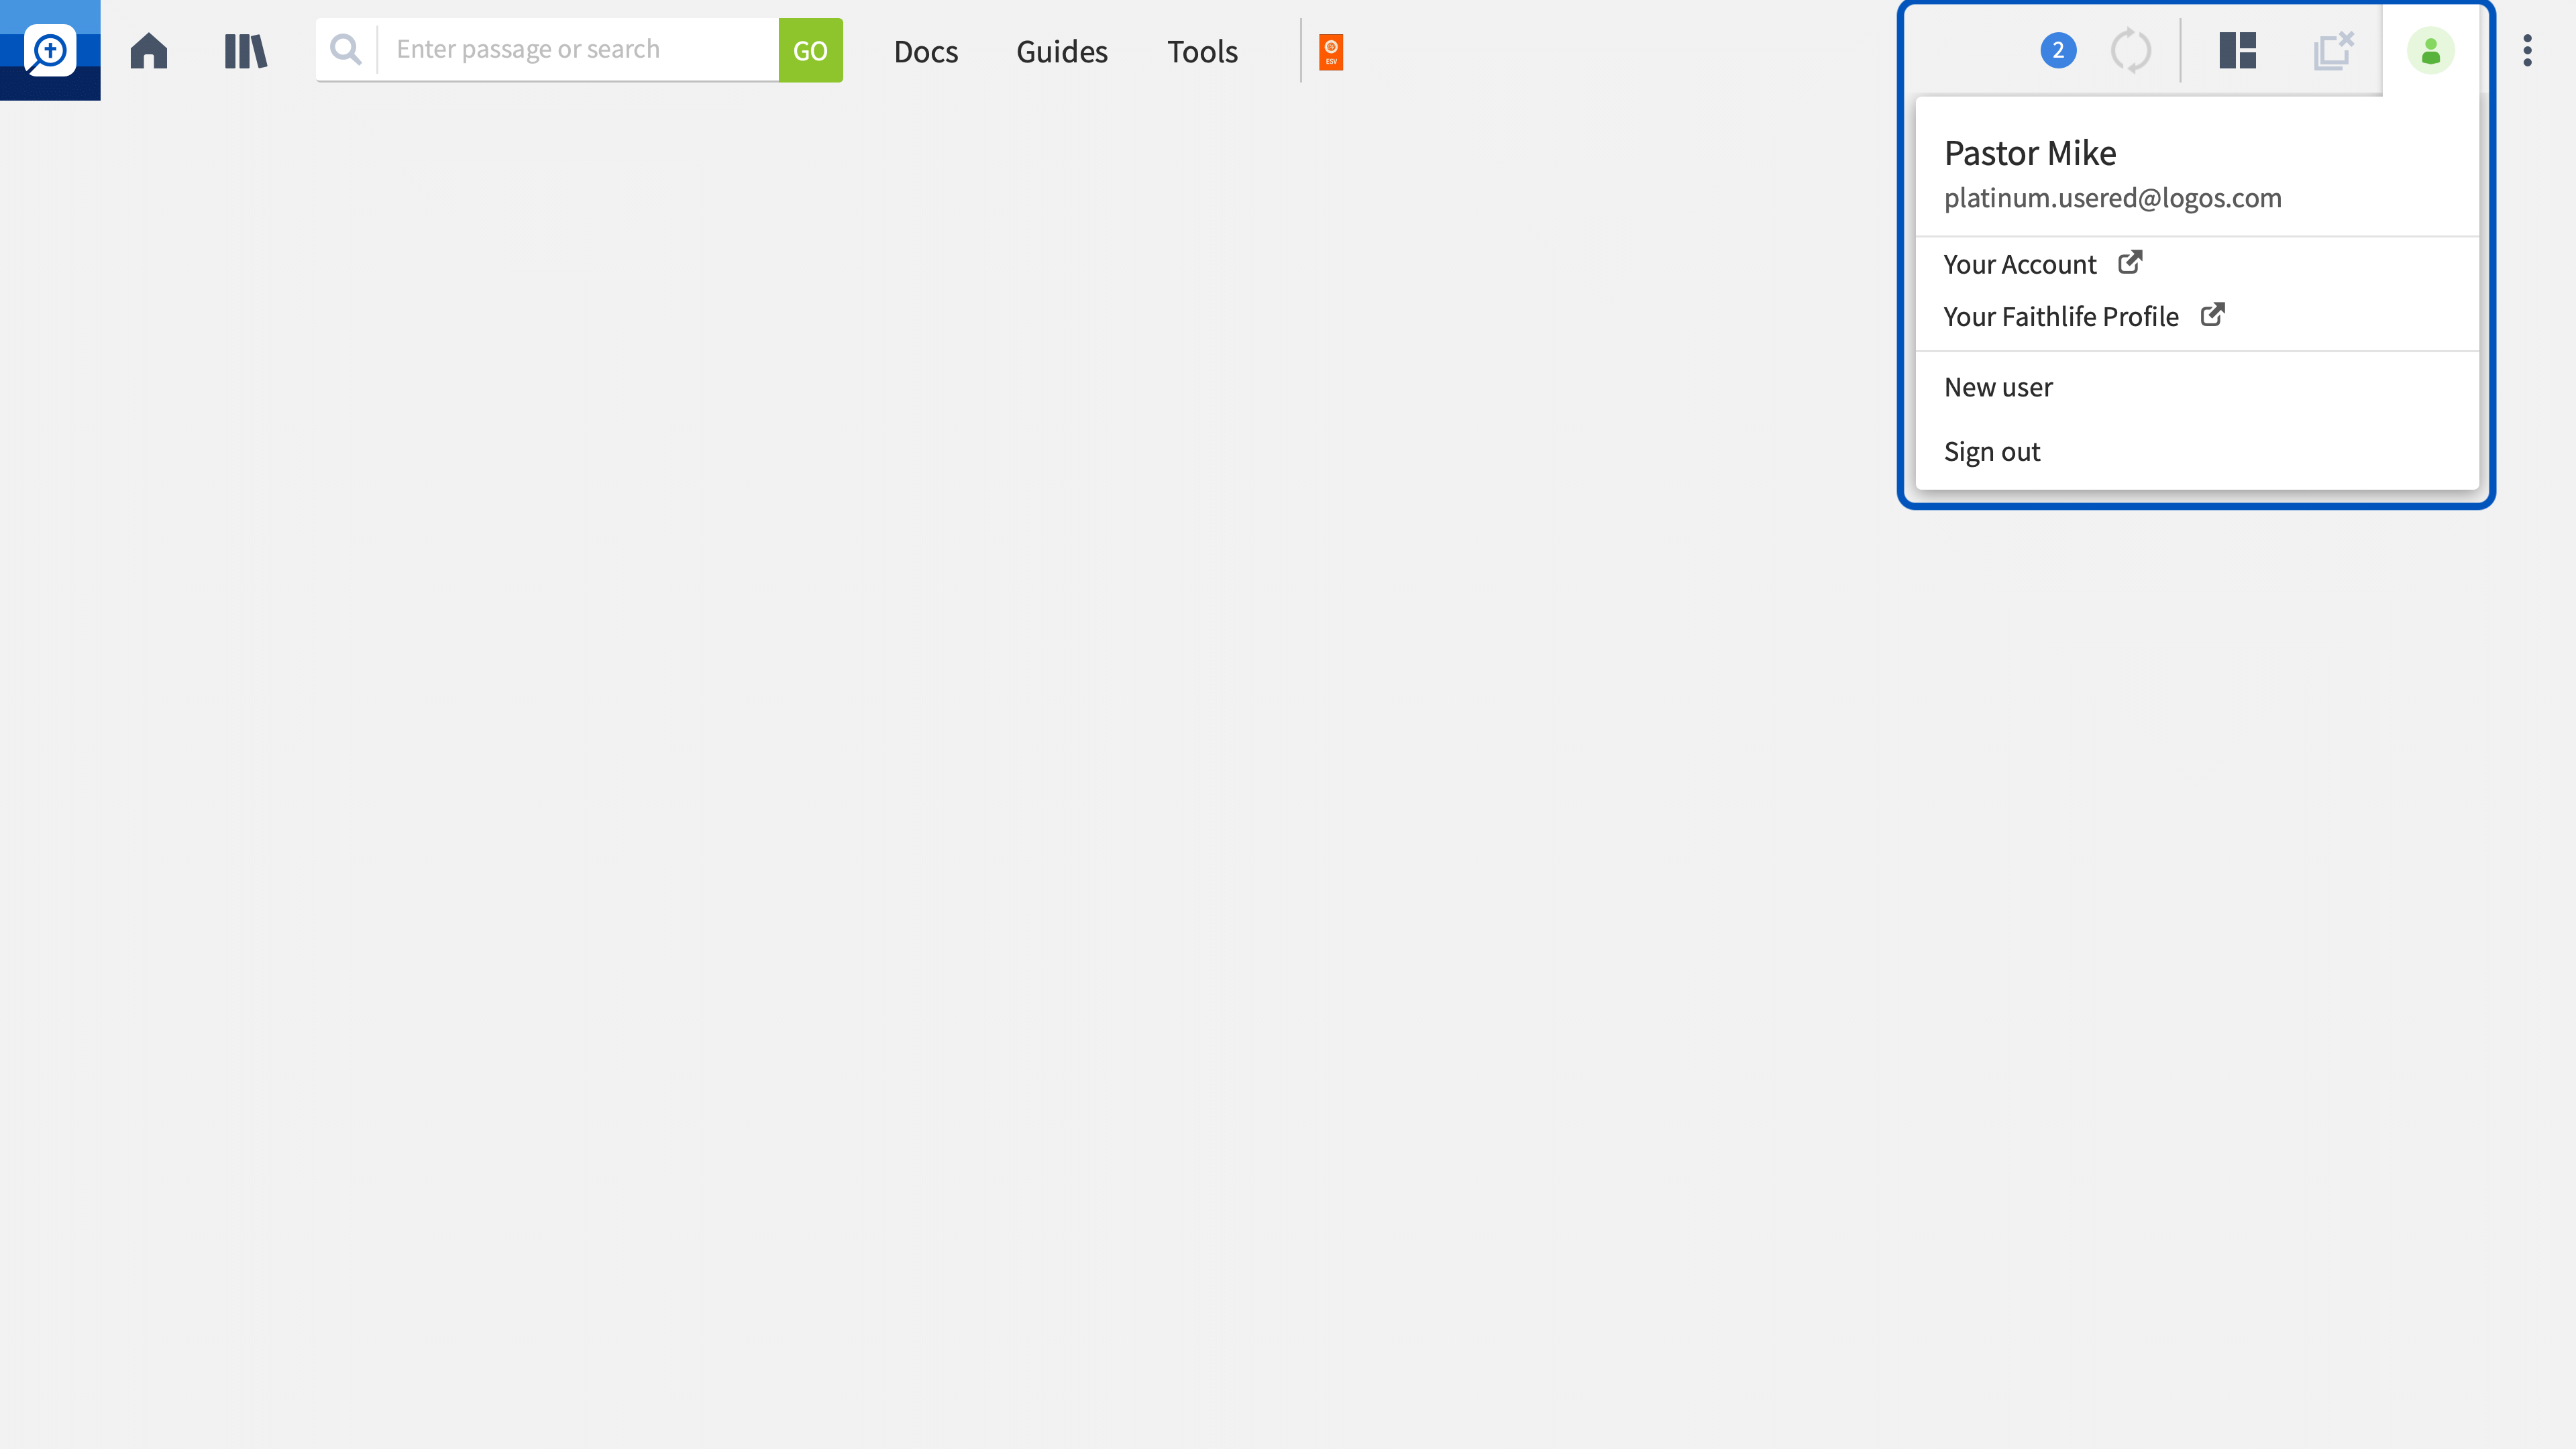The image size is (2576, 1449).
Task: Click the passage or search input field
Action: 578,49
